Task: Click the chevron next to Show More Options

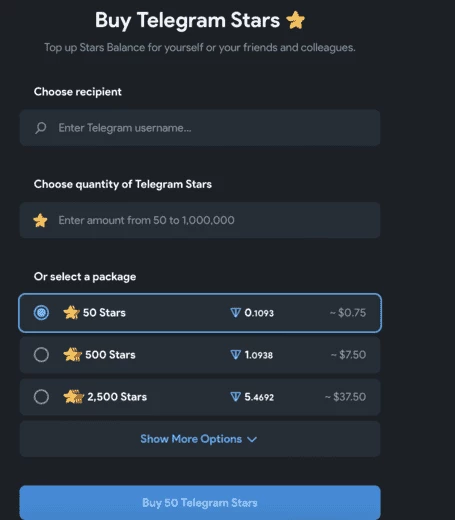Action: 252,440
